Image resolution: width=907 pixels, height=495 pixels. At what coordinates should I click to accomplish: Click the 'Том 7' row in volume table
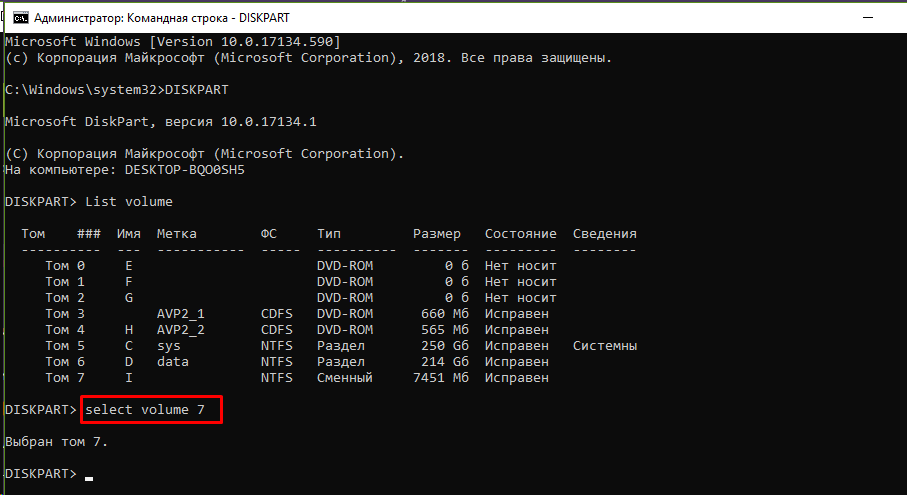pyautogui.click(x=65, y=378)
